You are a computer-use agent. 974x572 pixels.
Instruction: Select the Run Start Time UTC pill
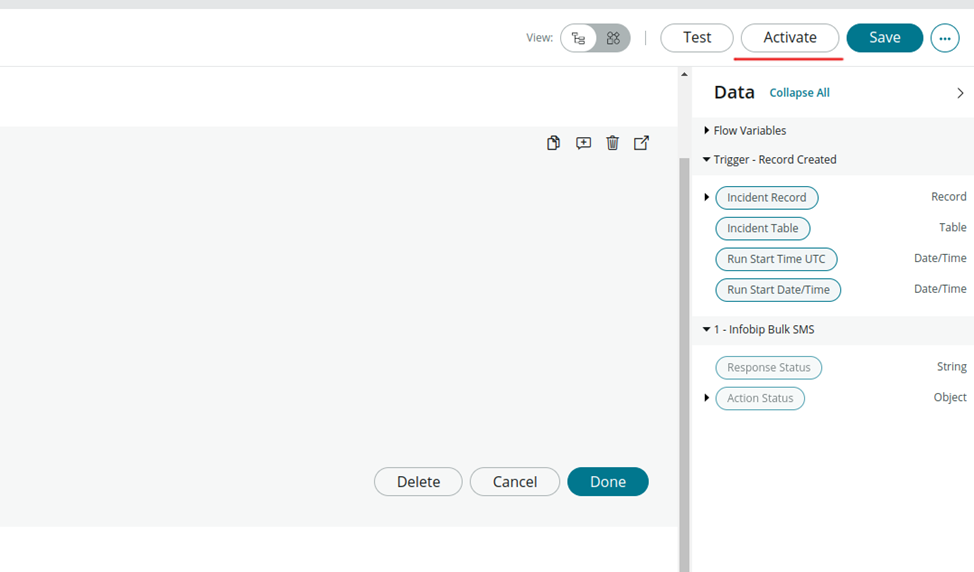776,259
